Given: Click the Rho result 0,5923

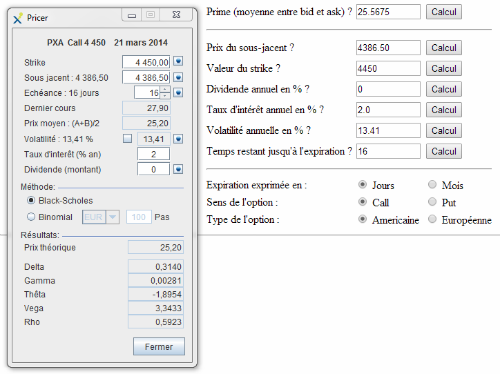Looking at the screenshot, I should pos(156,322).
